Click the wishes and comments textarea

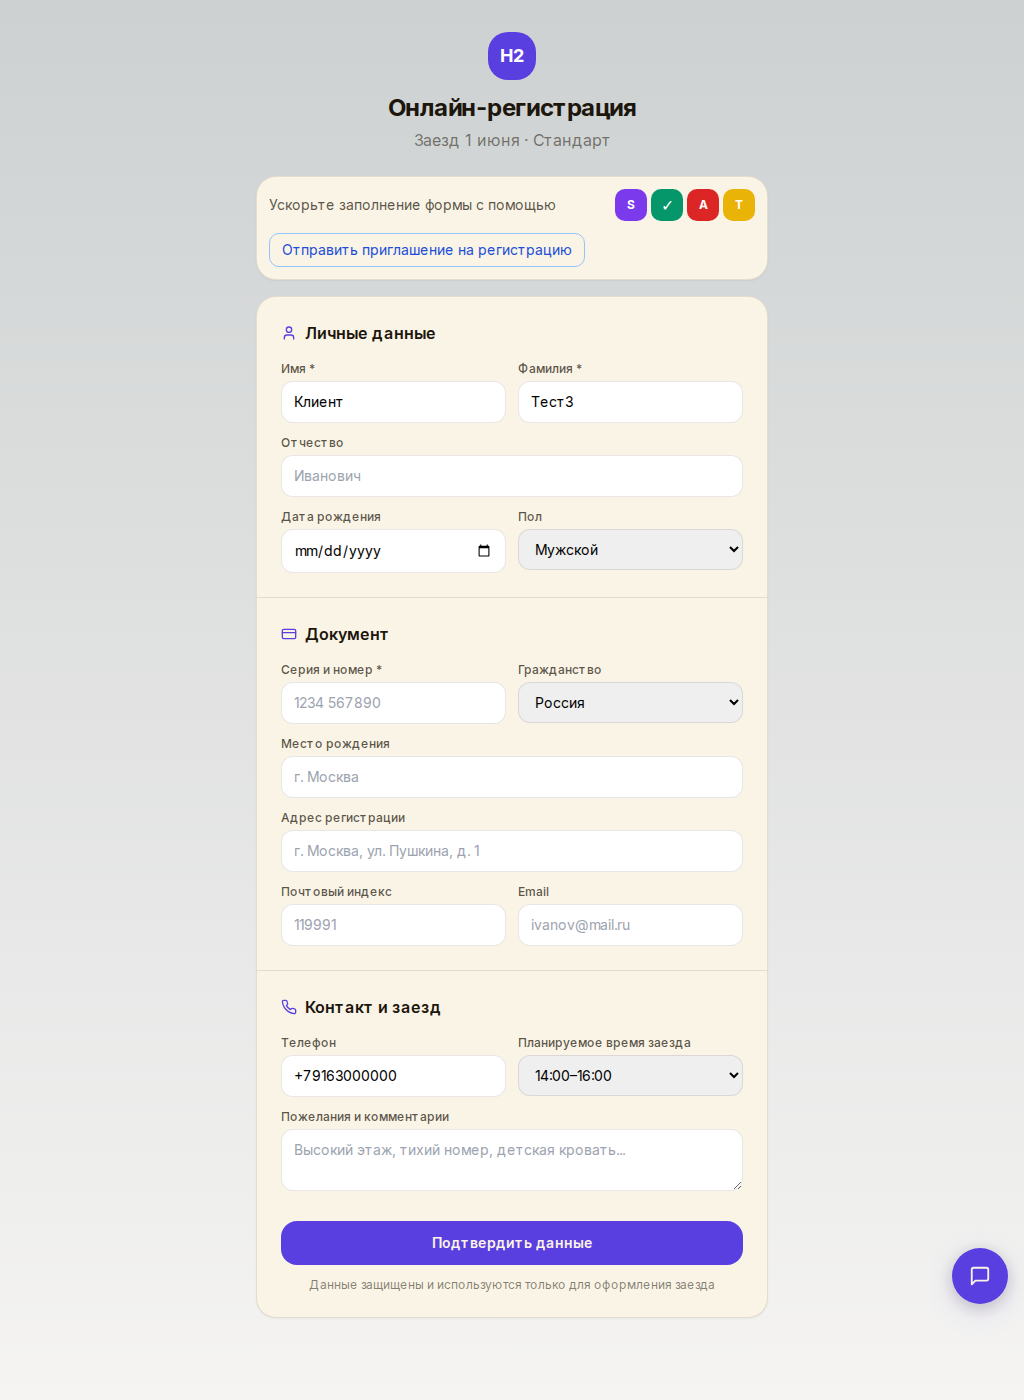pyautogui.click(x=512, y=1160)
